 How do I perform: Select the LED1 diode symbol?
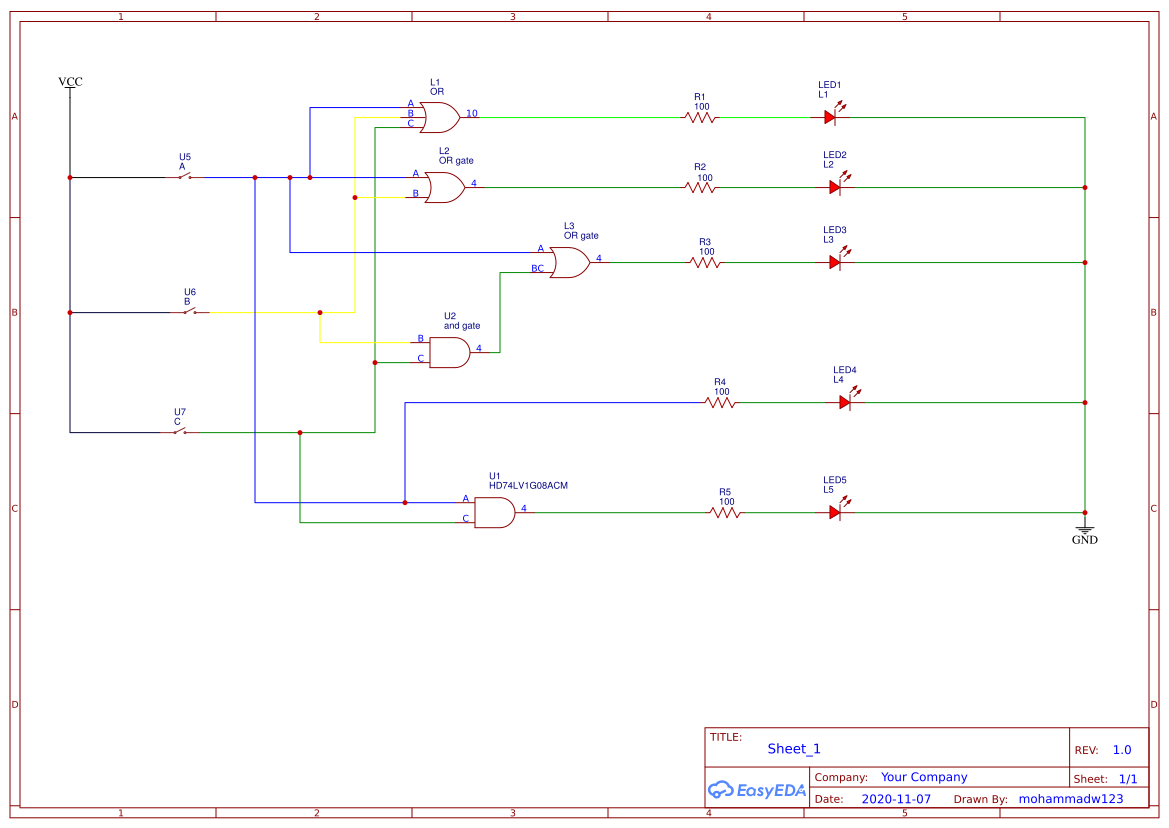pos(830,117)
